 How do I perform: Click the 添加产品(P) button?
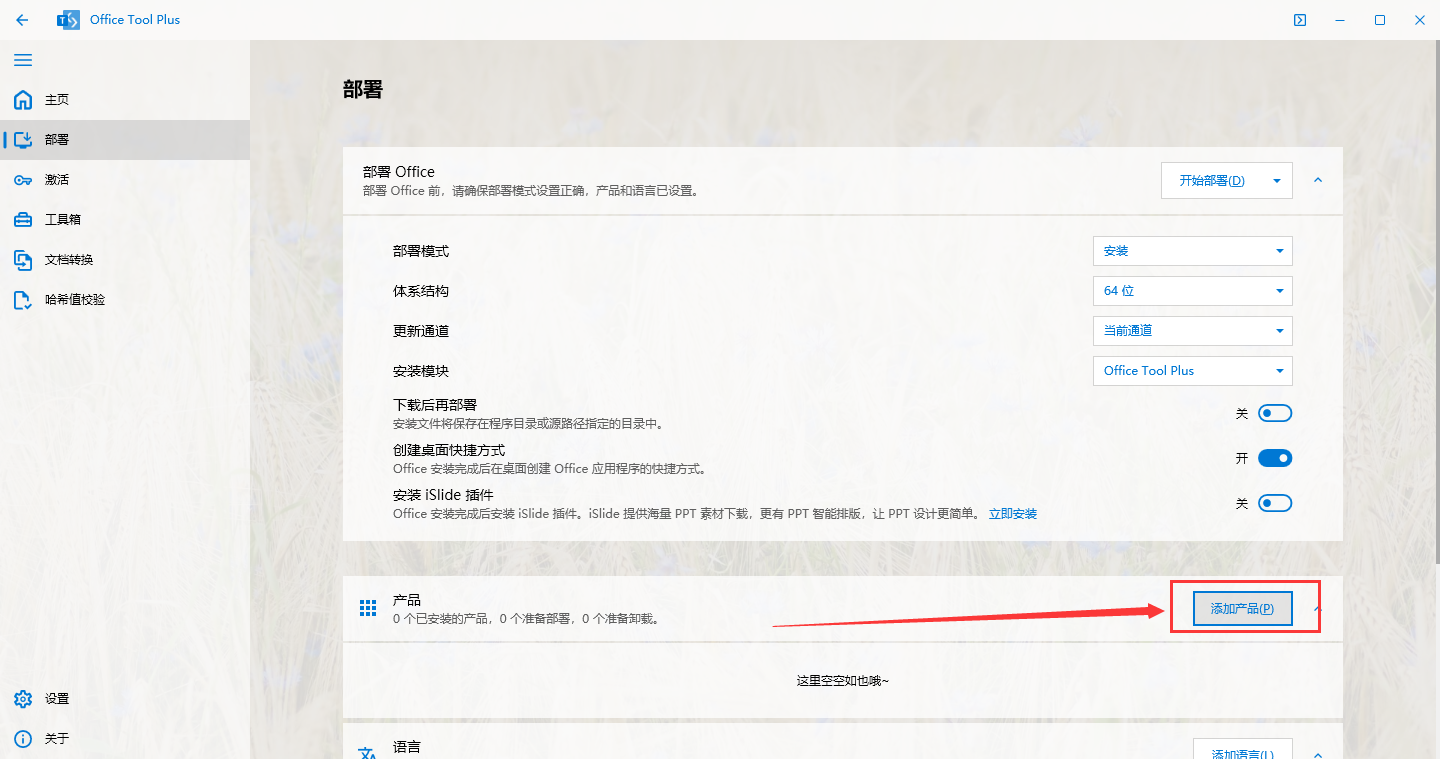[1241, 608]
